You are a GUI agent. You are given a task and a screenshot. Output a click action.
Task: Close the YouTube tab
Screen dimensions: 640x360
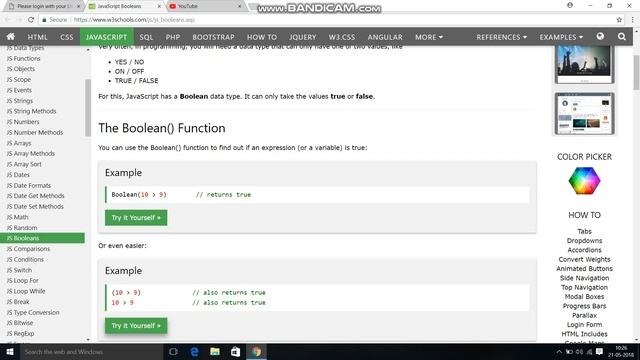tap(240, 6)
